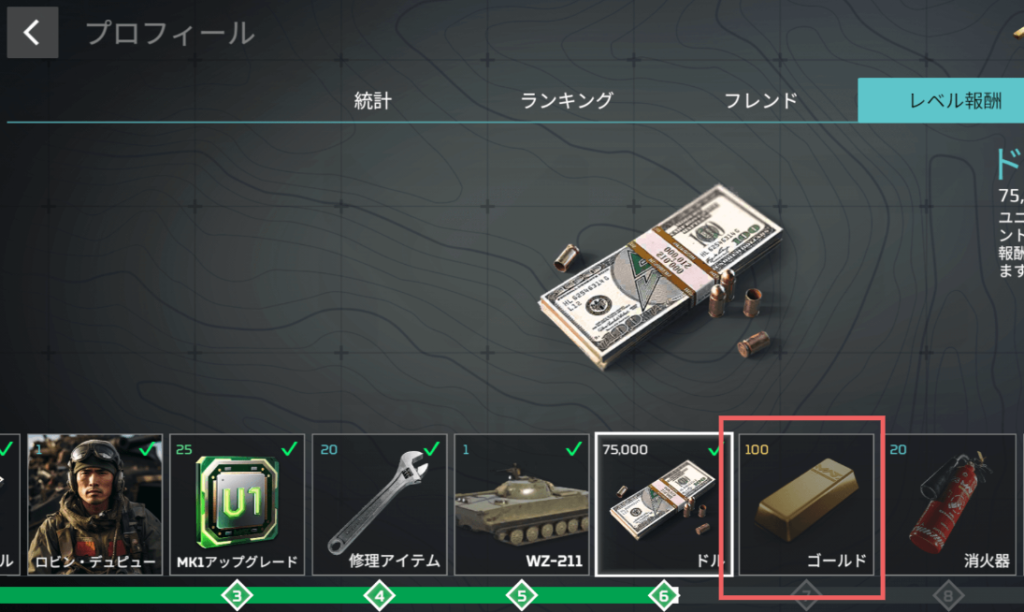Select the 100 ゴールド gold bar reward

807,504
